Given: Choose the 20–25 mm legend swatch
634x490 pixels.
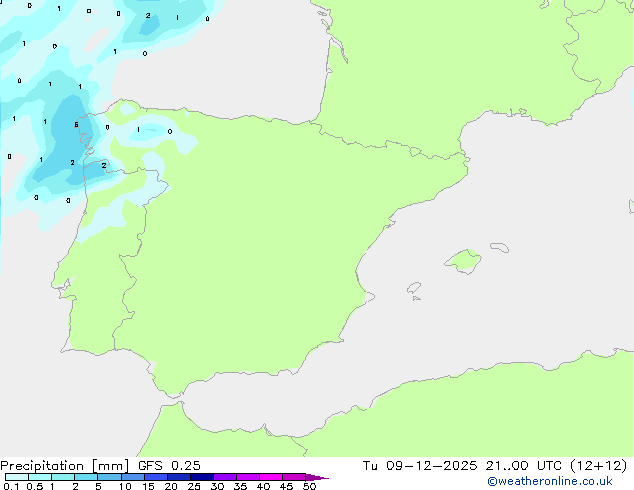Looking at the screenshot, I should click(179, 477).
